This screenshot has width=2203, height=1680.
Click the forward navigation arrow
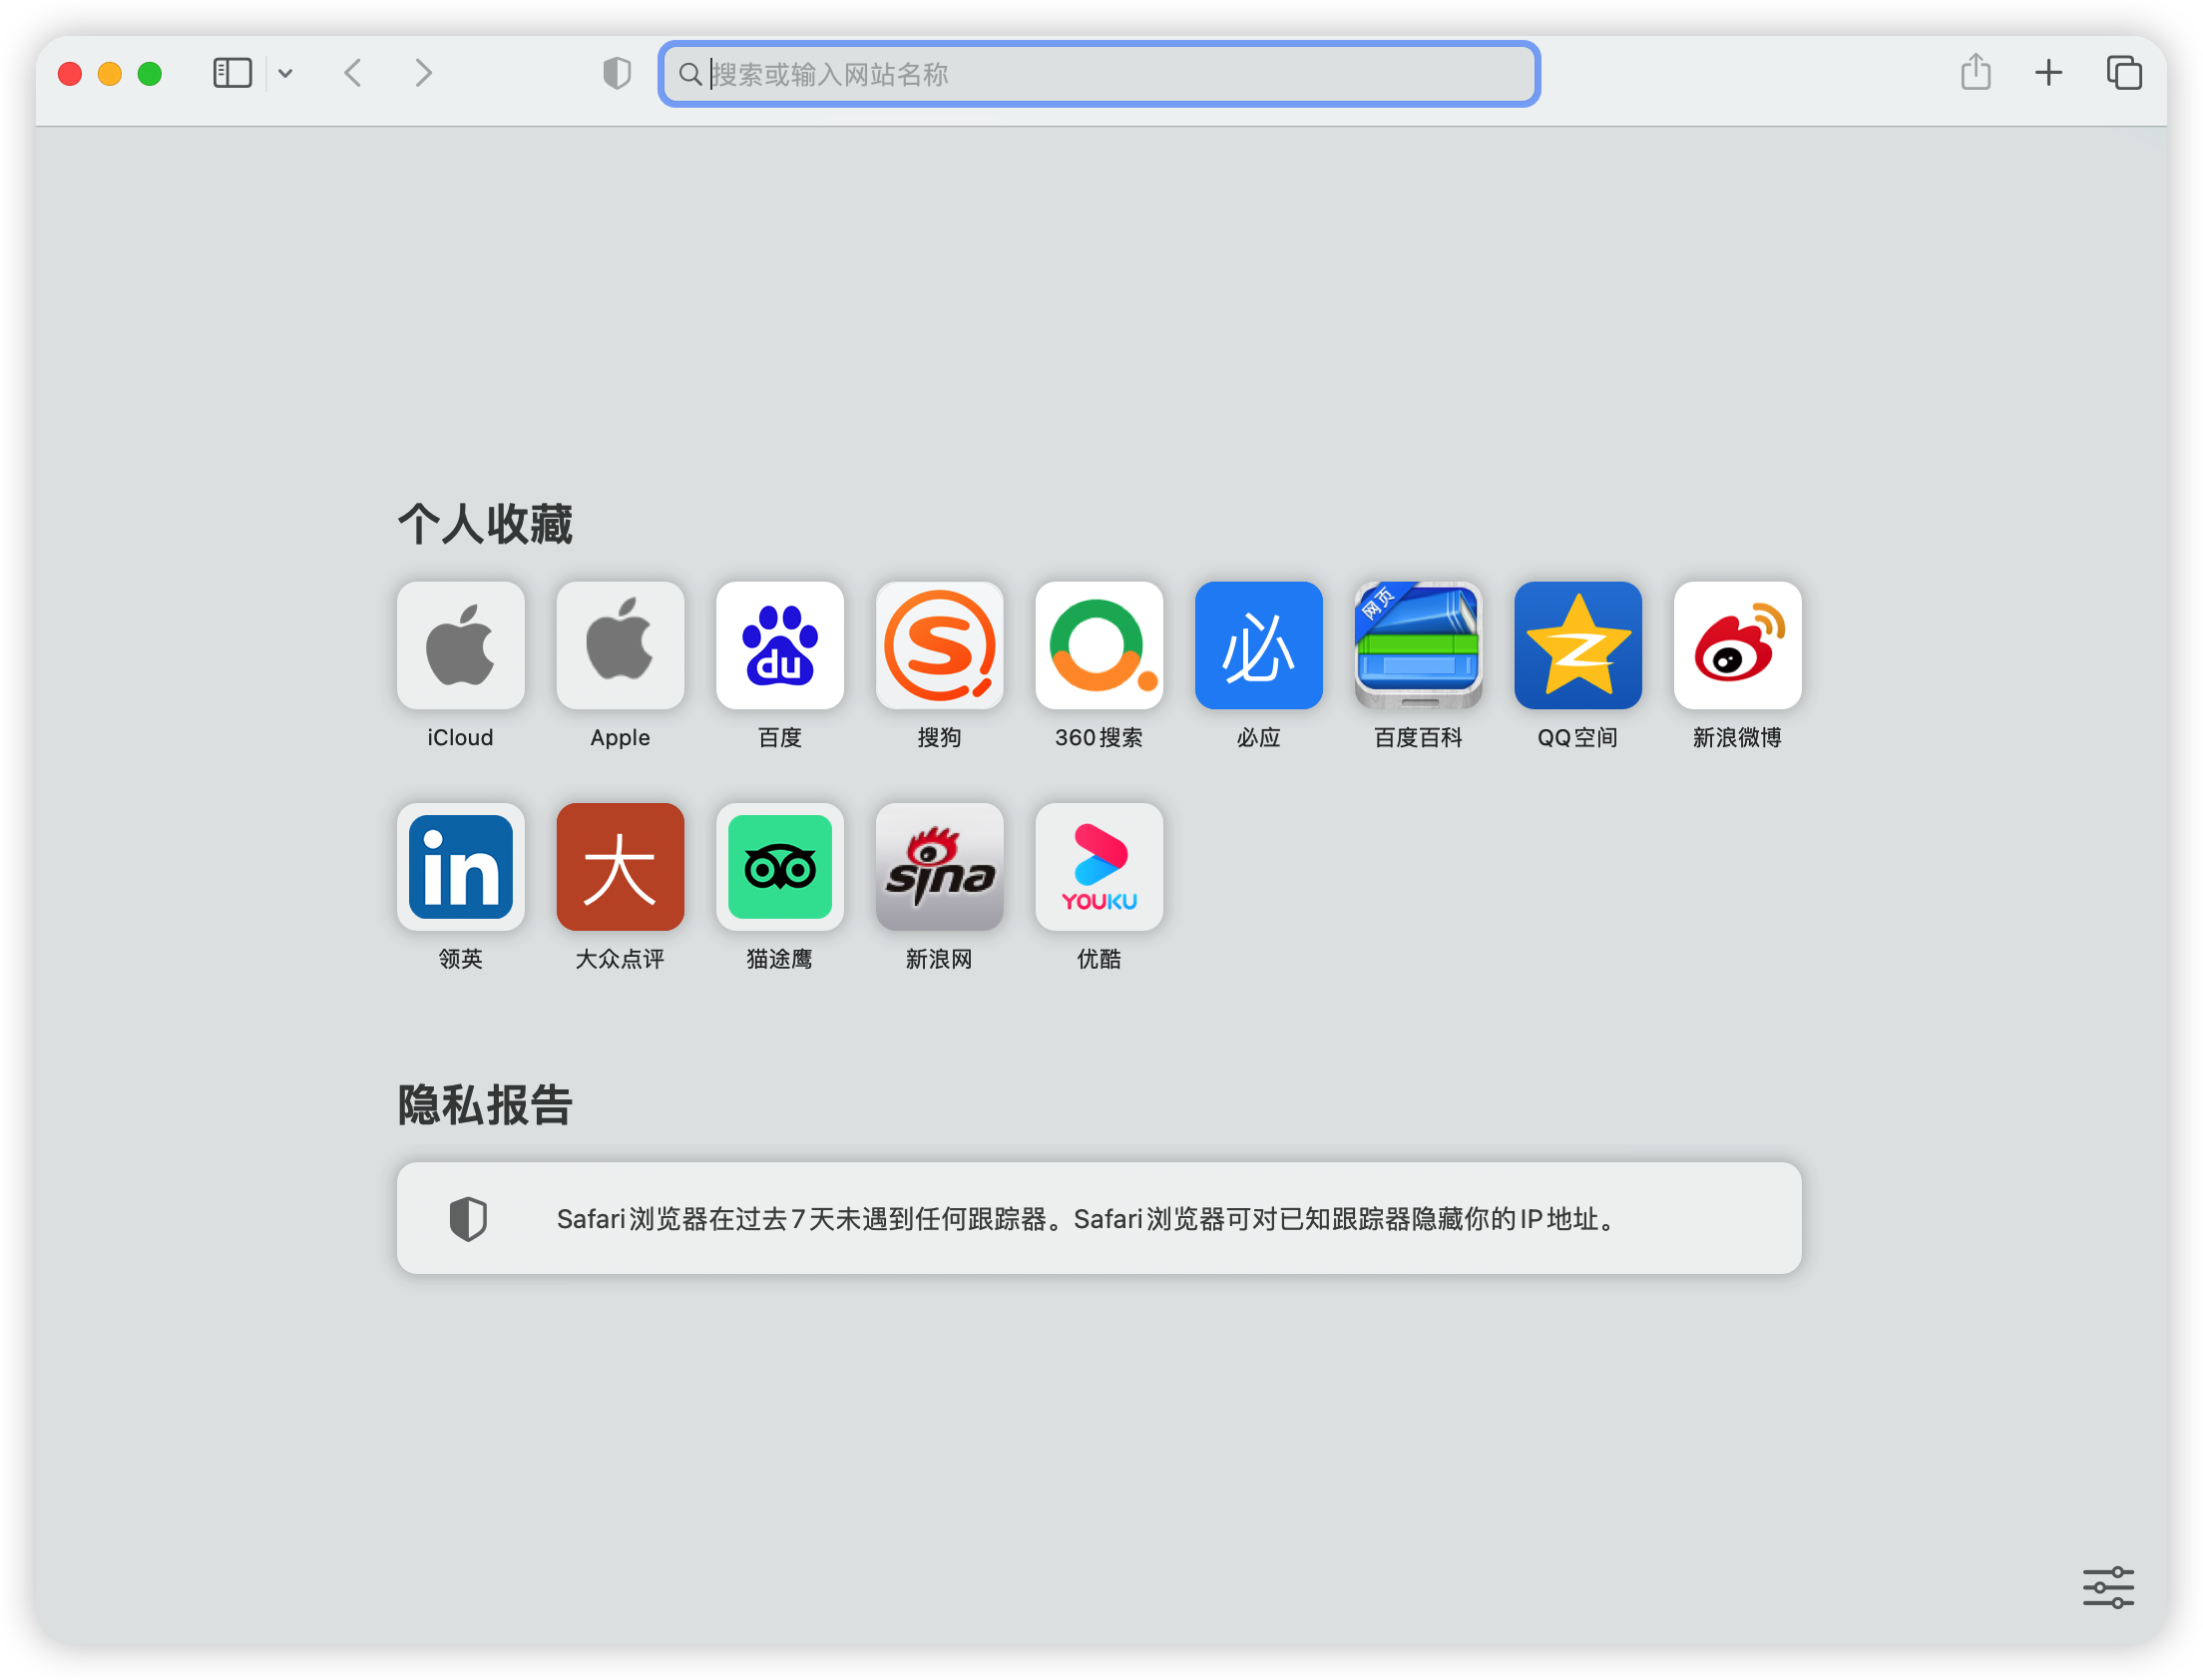click(x=424, y=74)
